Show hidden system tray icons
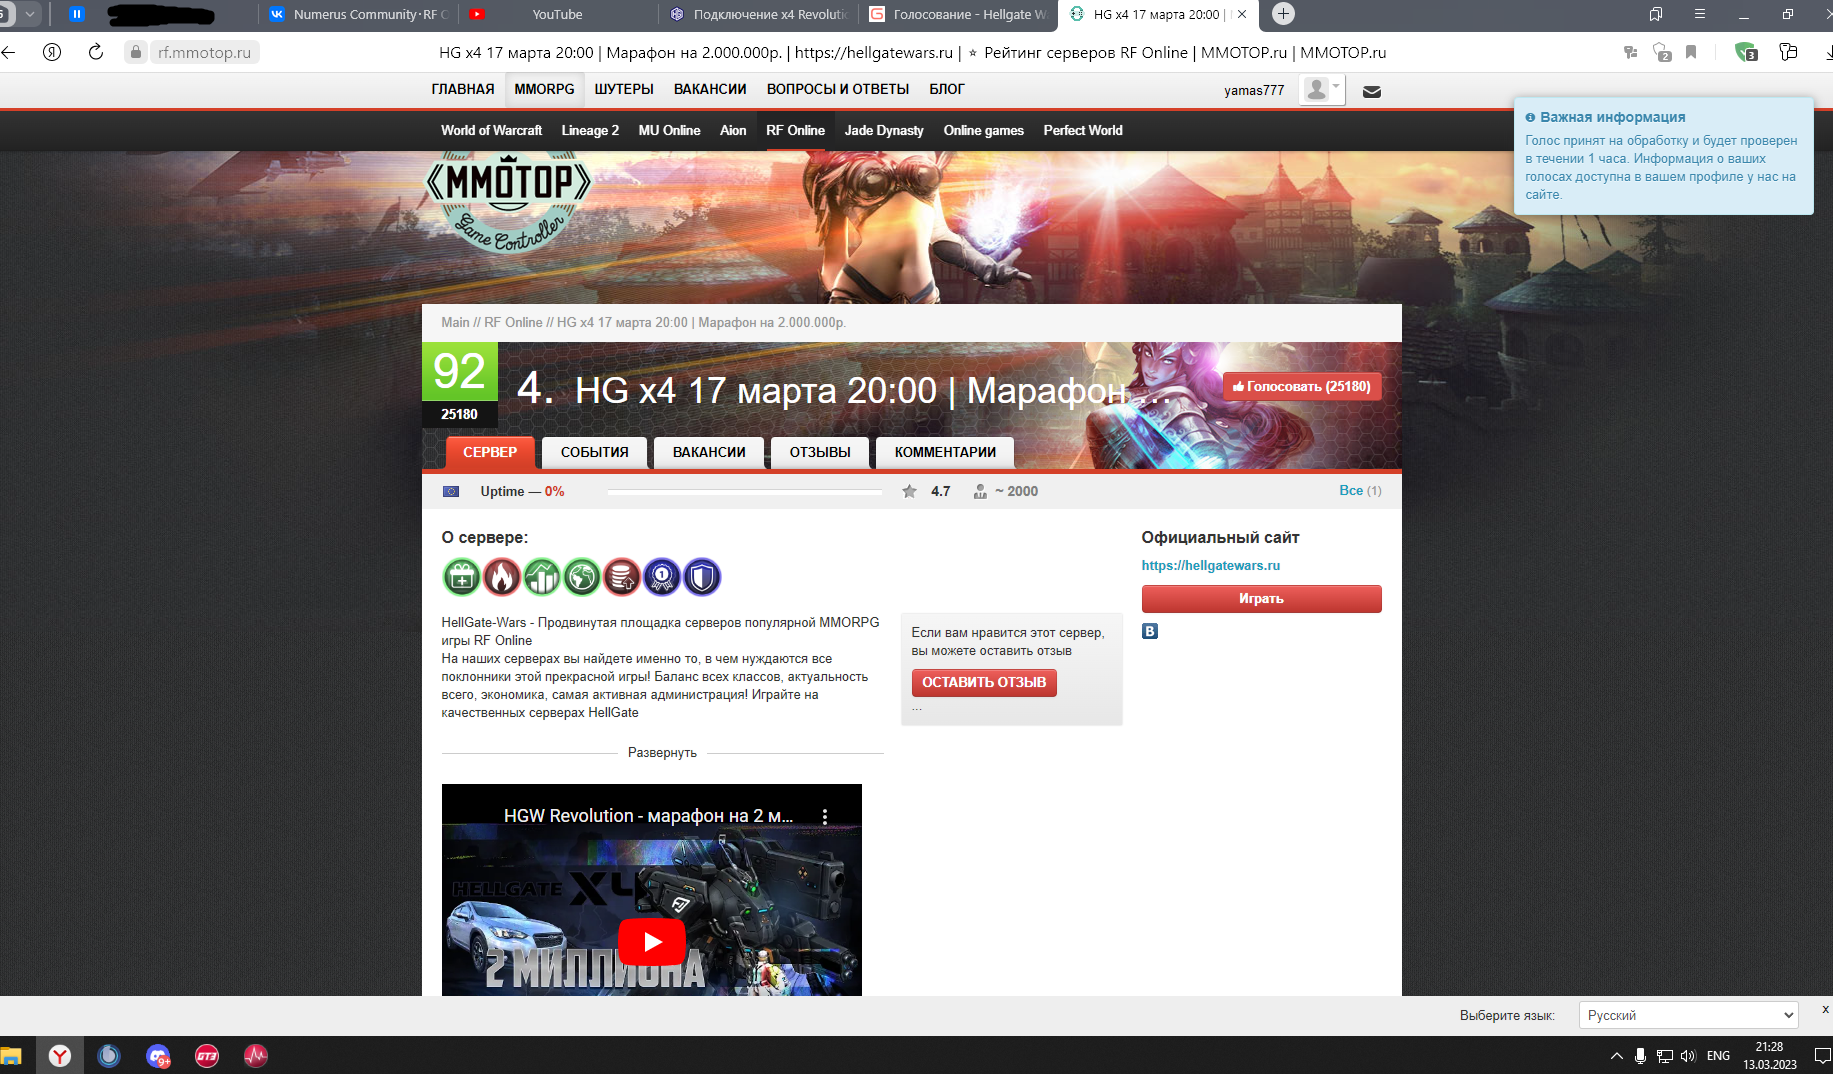This screenshot has width=1833, height=1074. click(x=1616, y=1055)
